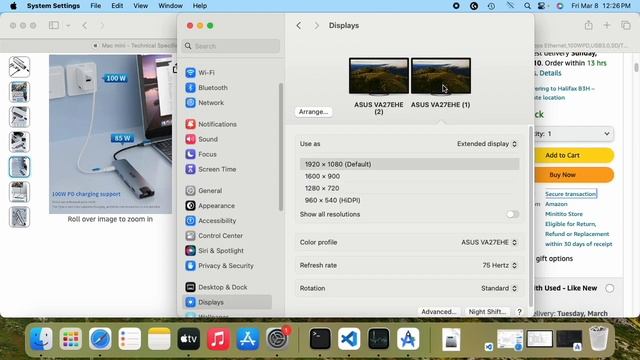Click Safari share icon in toolbar
Image resolution: width=640 pixels, height=360 pixels.
[588, 25]
